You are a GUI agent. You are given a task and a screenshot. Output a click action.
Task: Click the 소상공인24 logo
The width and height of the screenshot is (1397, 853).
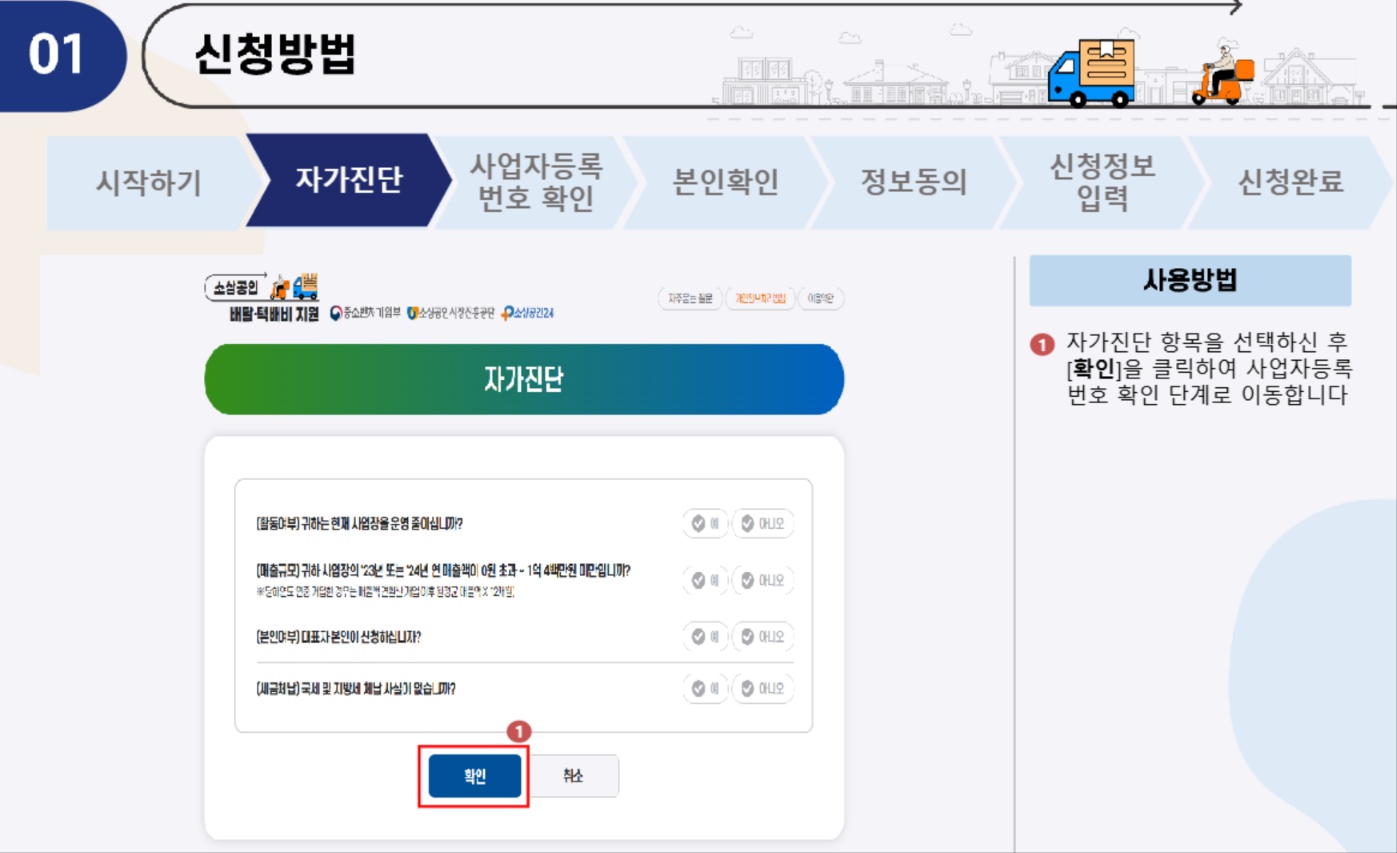[x=528, y=313]
